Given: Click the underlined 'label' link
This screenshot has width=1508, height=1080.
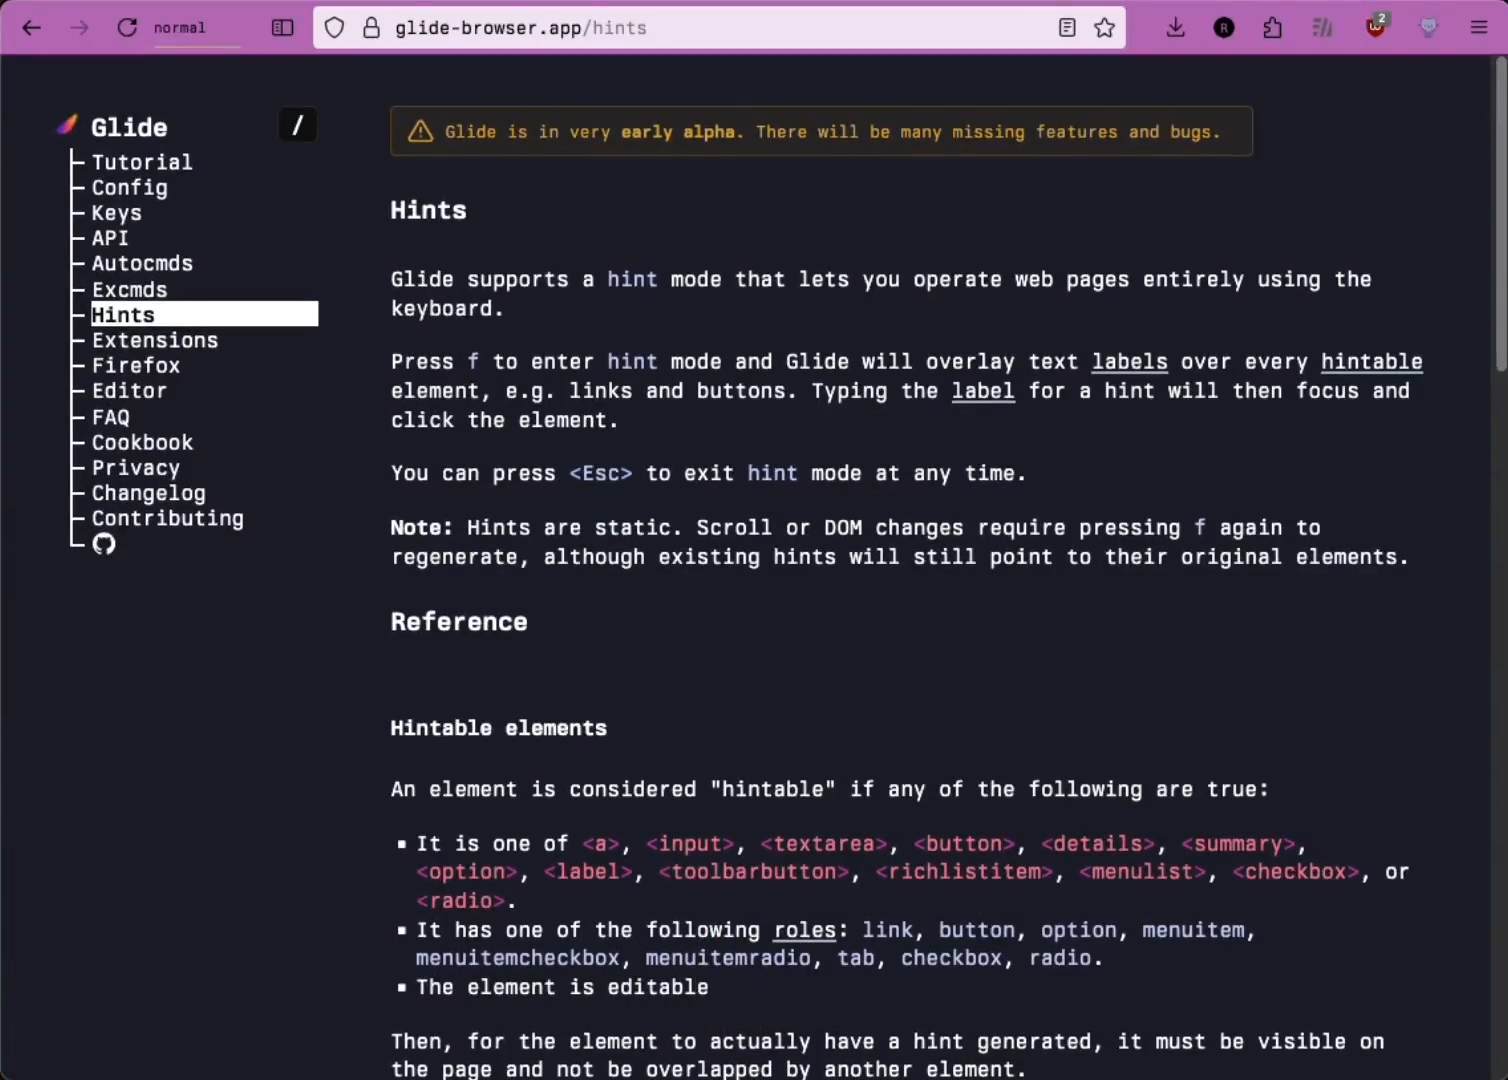Looking at the screenshot, I should (983, 391).
